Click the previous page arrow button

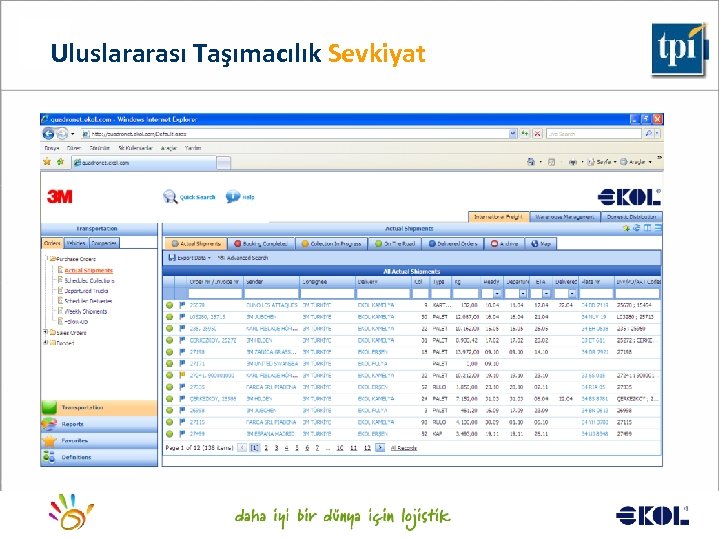242,447
